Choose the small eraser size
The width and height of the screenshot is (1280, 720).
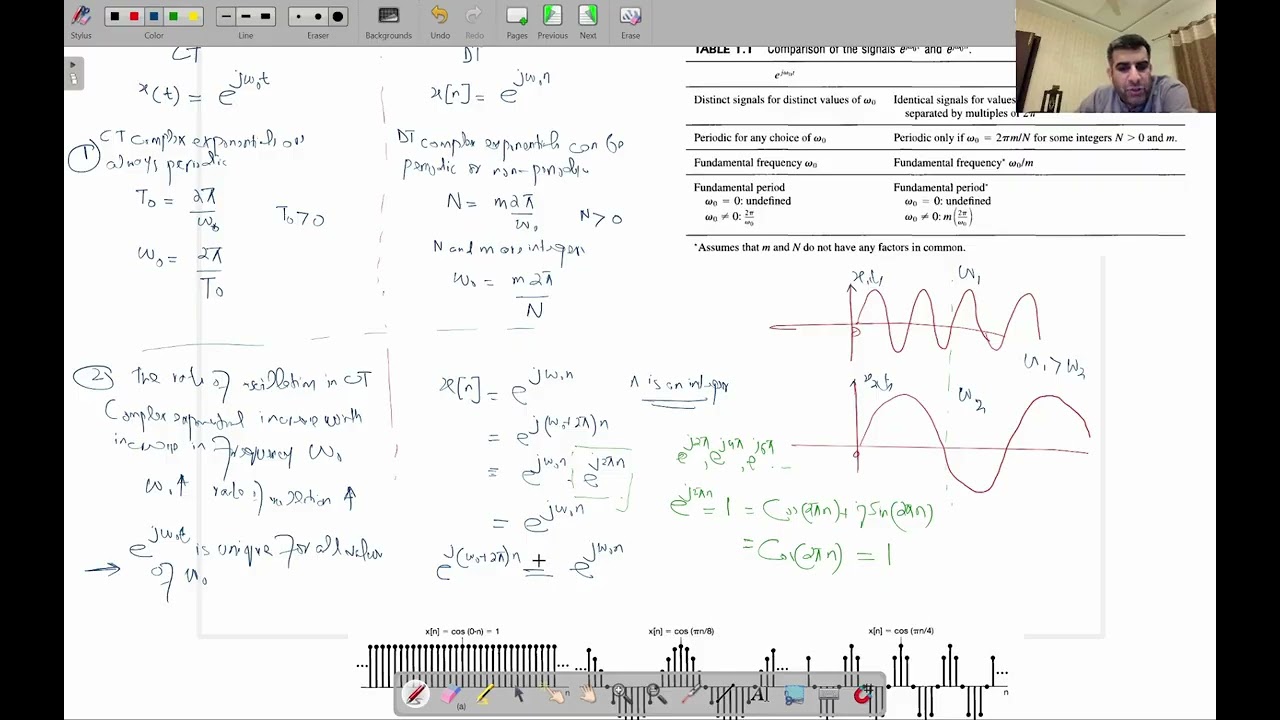(x=298, y=16)
